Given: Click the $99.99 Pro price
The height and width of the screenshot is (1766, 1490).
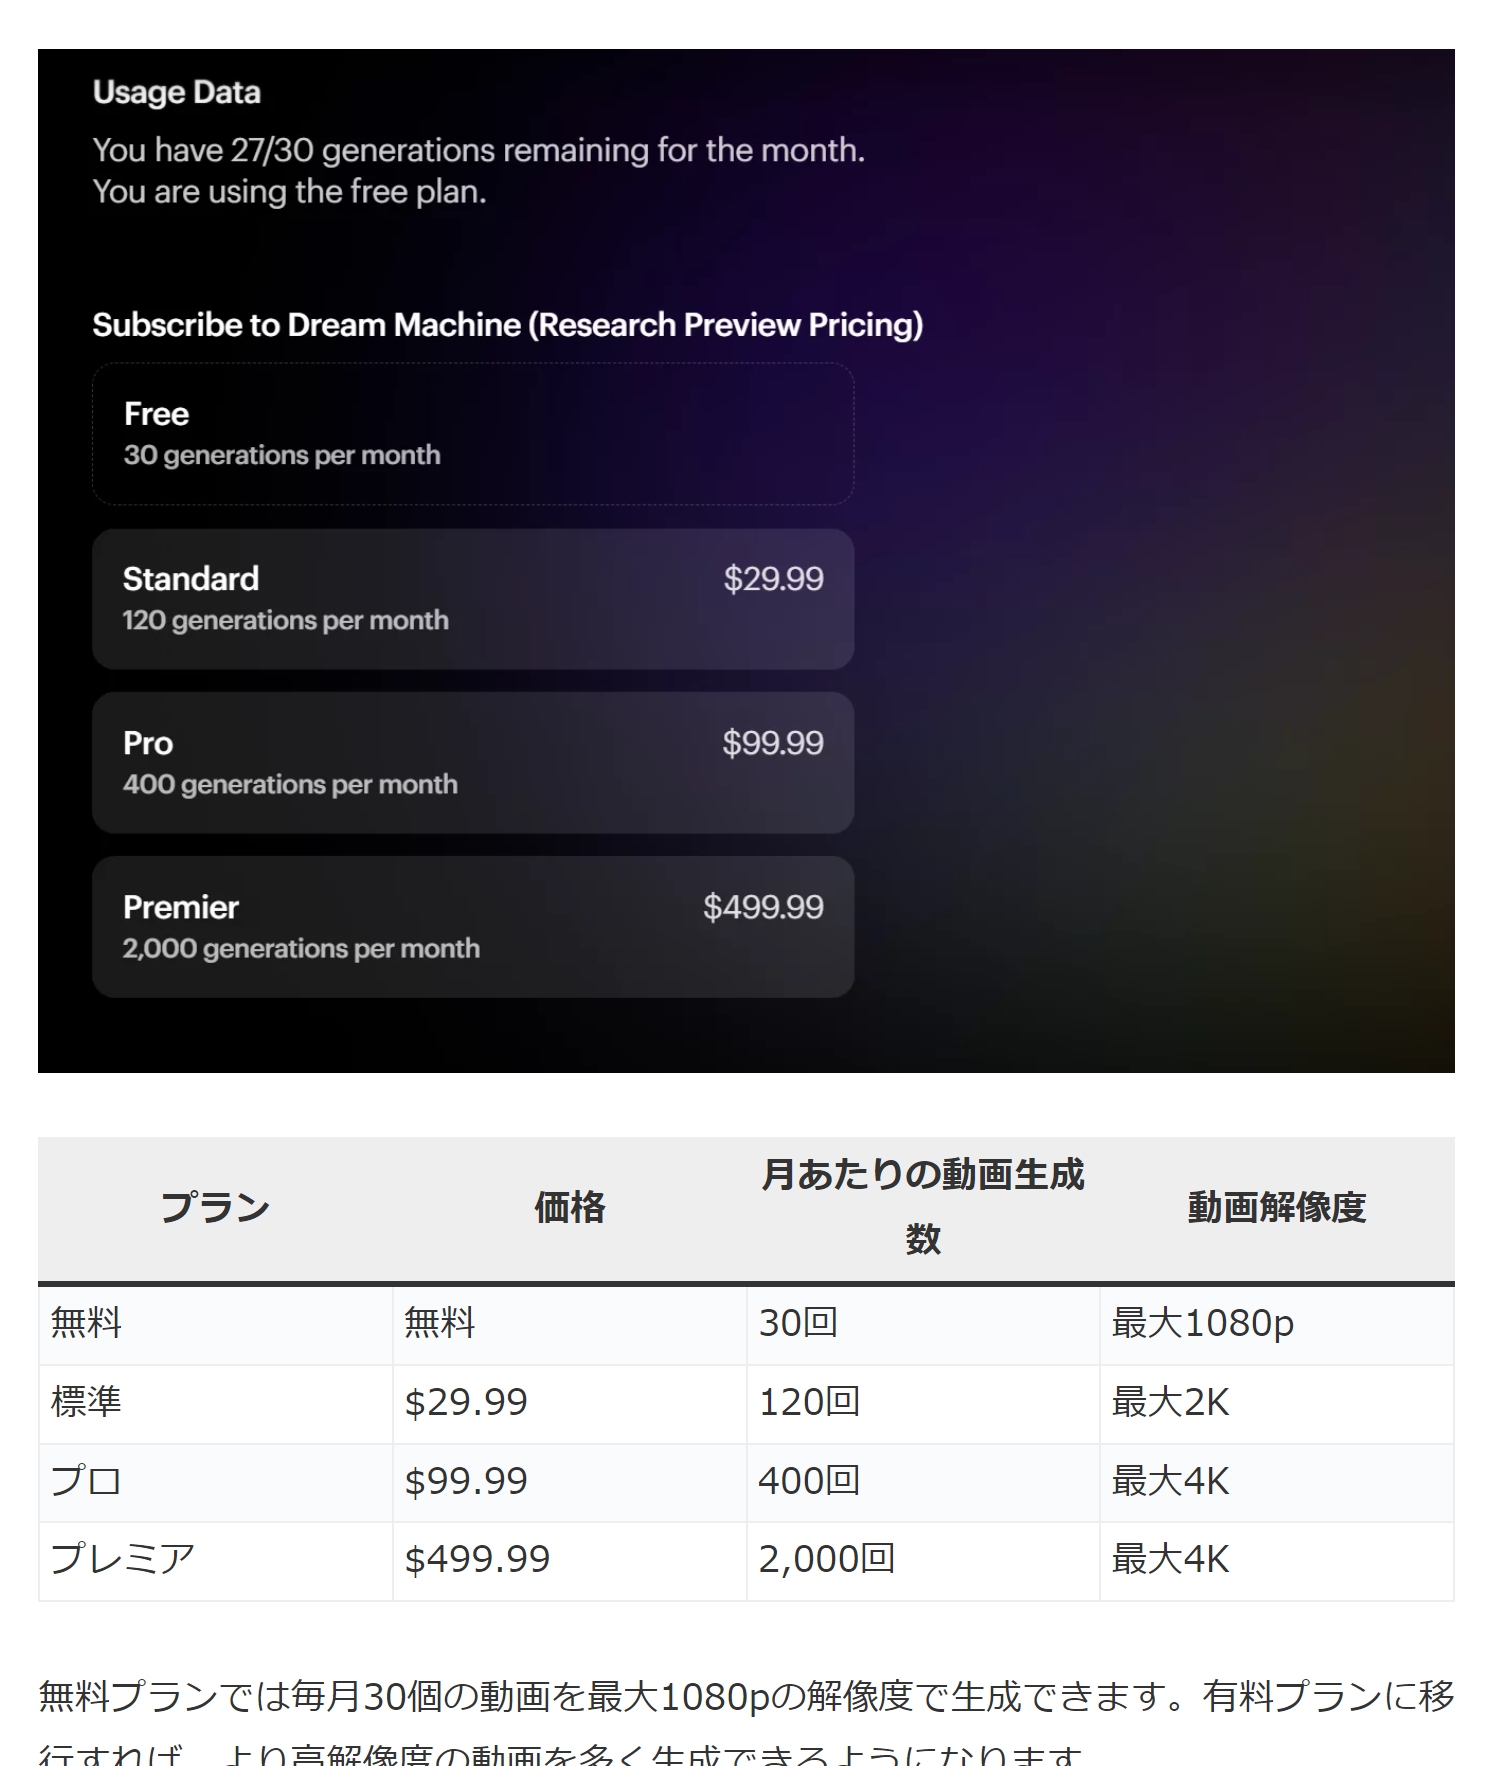Looking at the screenshot, I should (773, 743).
